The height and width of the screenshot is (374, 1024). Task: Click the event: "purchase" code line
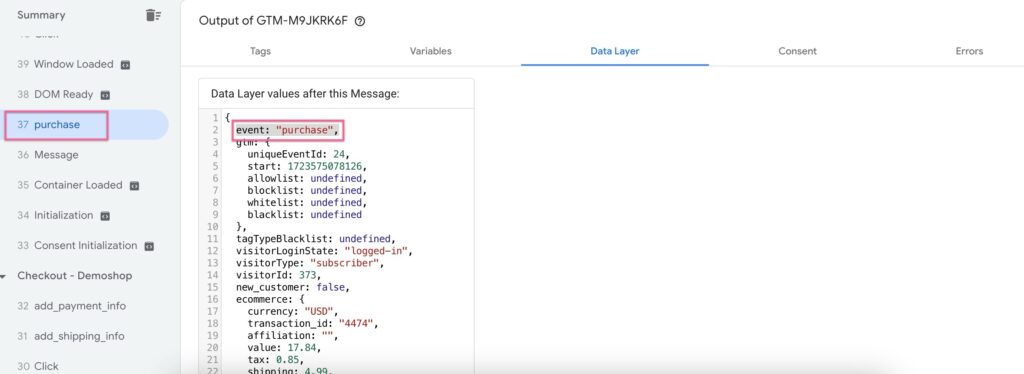(x=288, y=130)
